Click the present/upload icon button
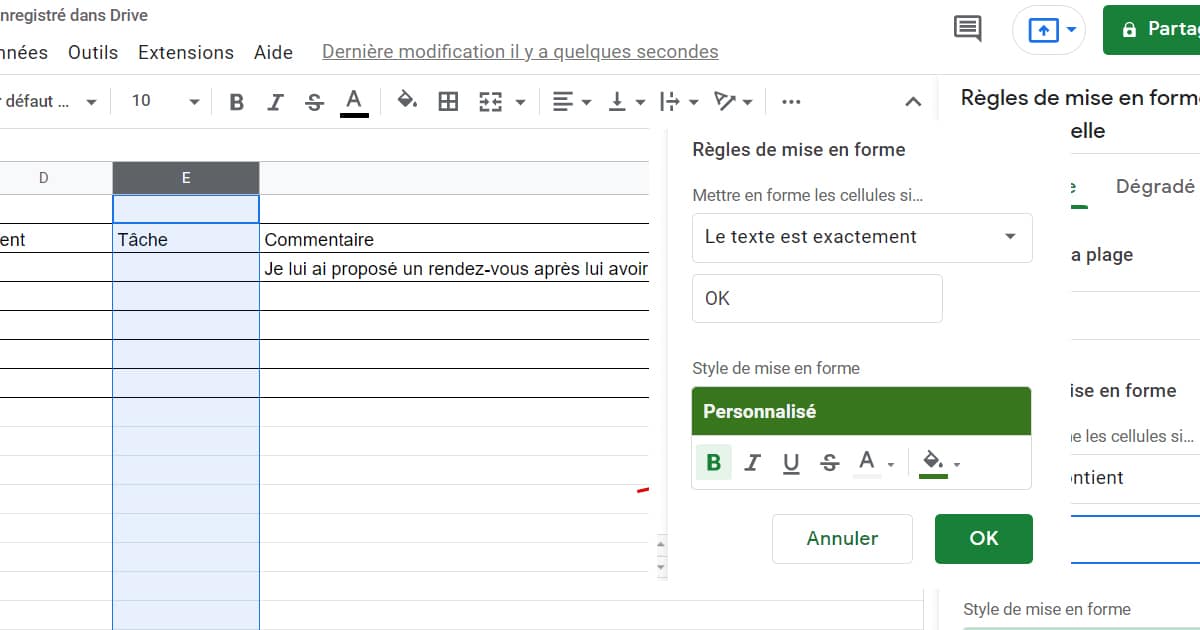1200x630 pixels. pyautogui.click(x=1043, y=30)
